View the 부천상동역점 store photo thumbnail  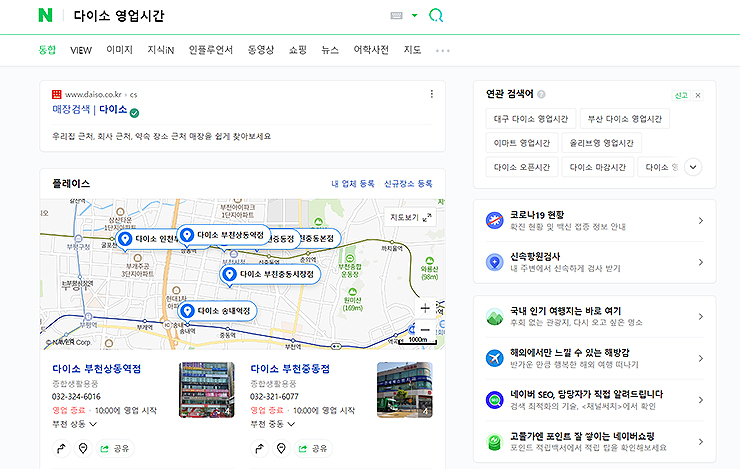coord(207,390)
